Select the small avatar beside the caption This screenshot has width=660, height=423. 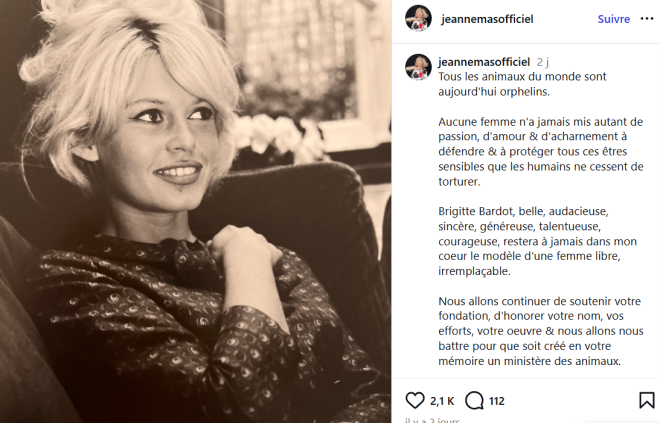pyautogui.click(x=418, y=67)
